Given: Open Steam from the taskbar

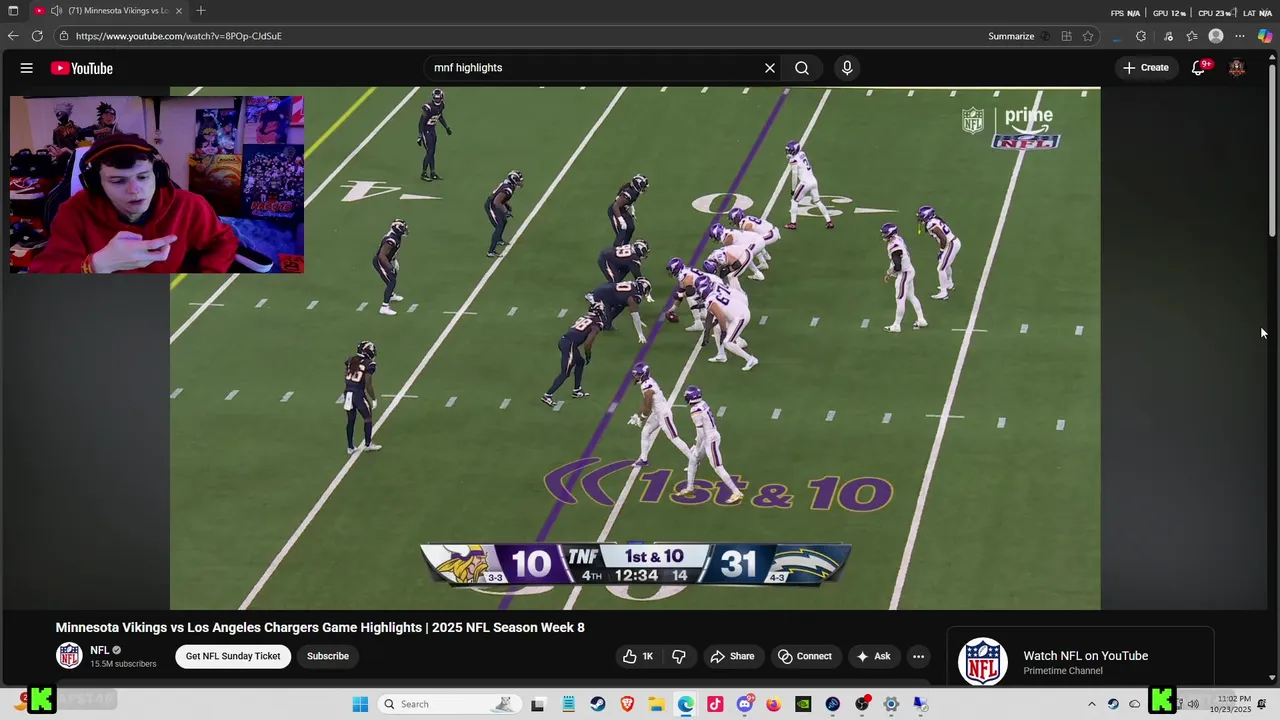Looking at the screenshot, I should coord(597,704).
